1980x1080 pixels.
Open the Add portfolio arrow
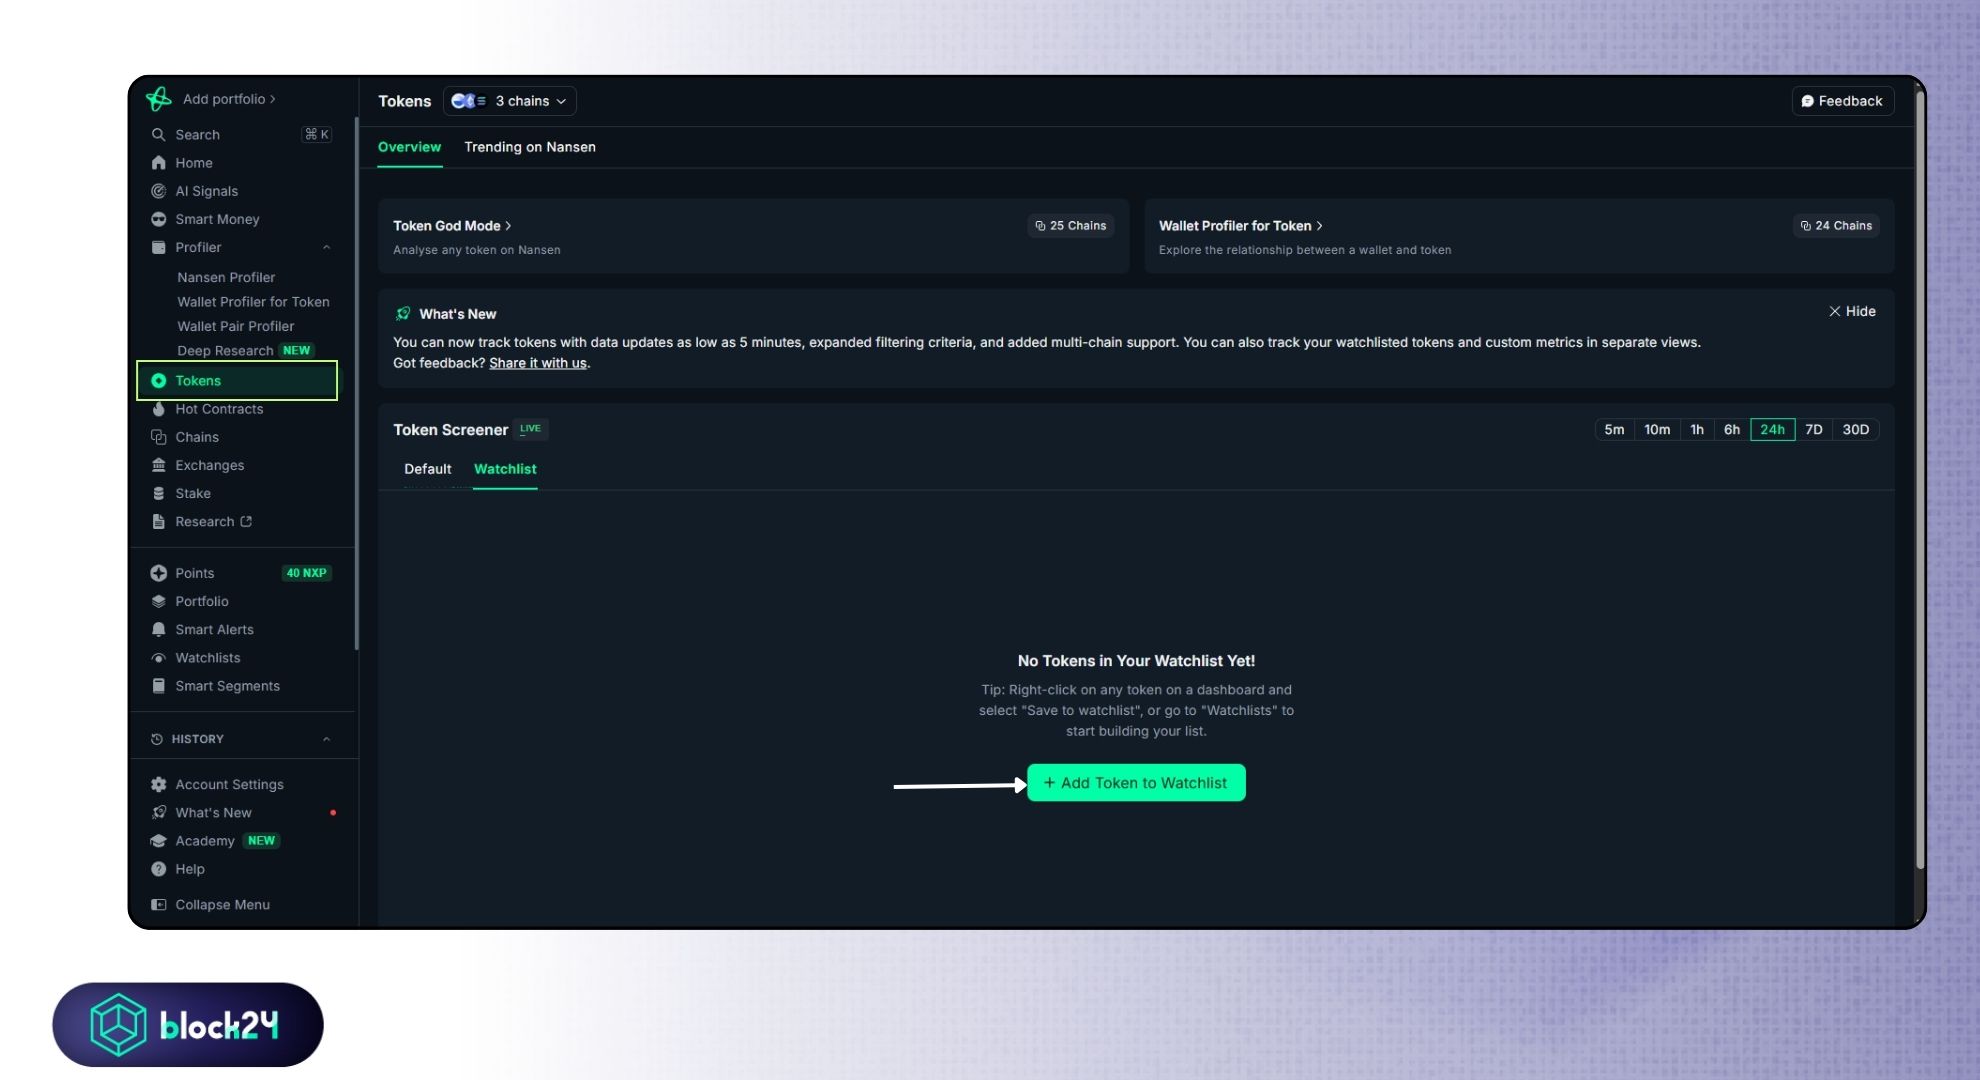[273, 99]
